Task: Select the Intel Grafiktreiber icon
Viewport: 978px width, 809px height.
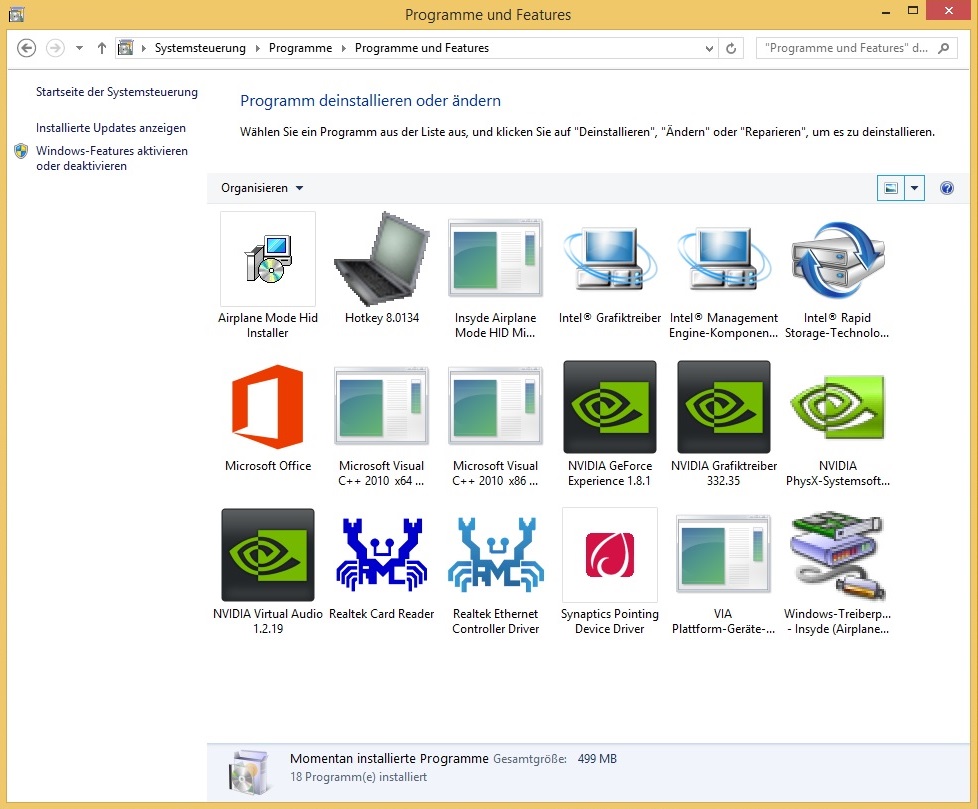Action: (x=610, y=259)
